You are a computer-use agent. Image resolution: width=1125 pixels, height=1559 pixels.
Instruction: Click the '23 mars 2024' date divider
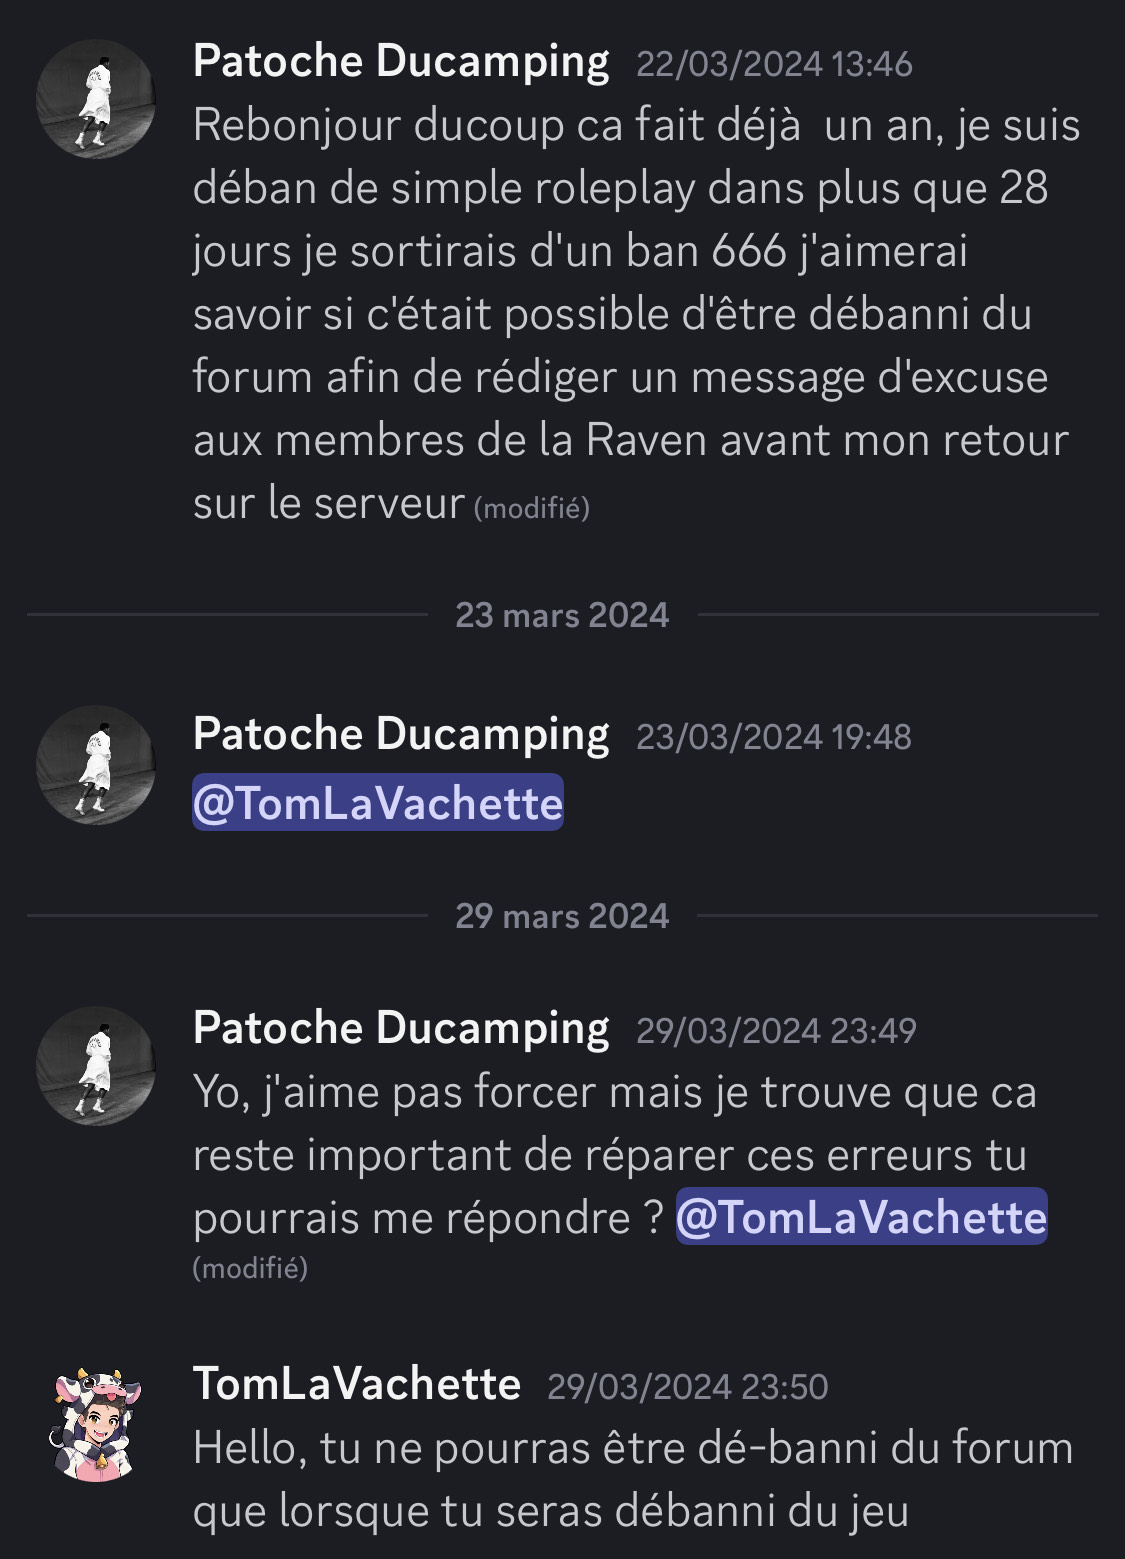coord(562,615)
